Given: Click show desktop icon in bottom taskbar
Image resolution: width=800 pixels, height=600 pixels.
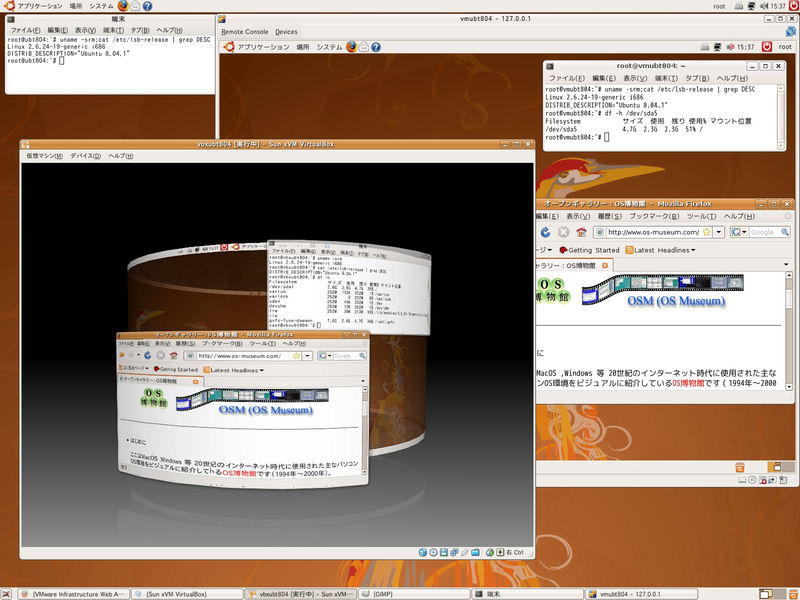Looking at the screenshot, I should [x=7, y=594].
